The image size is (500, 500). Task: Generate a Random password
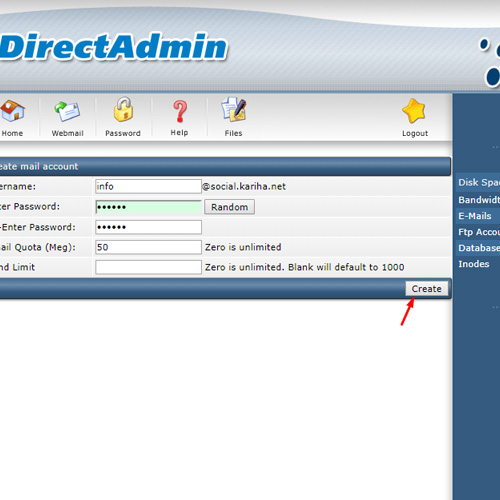[x=229, y=207]
